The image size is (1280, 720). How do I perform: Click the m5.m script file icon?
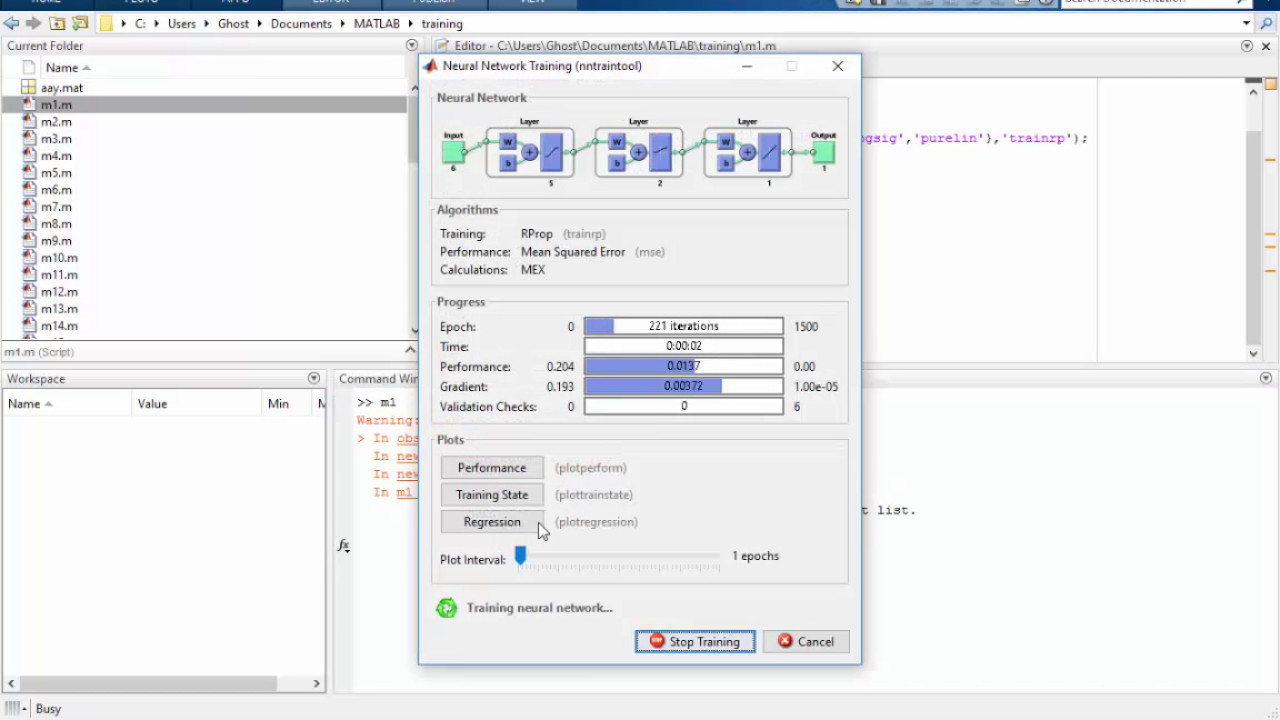click(x=29, y=173)
